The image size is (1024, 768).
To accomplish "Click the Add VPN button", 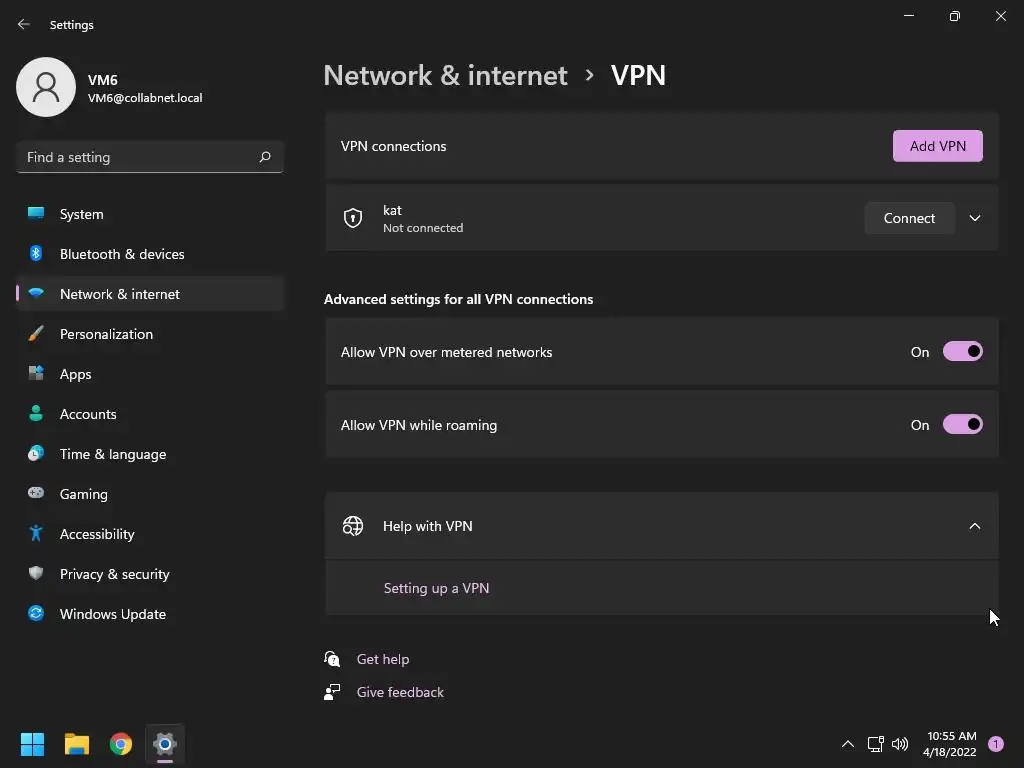I will point(937,146).
